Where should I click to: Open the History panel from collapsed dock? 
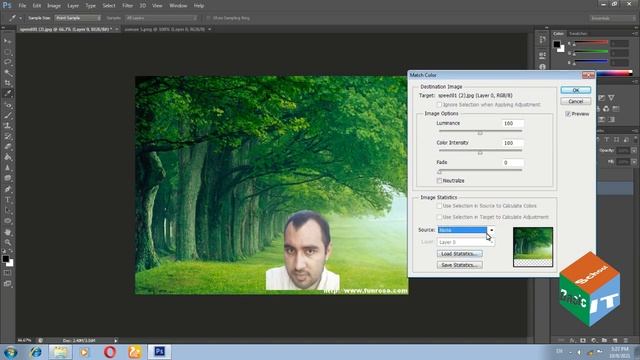[542, 40]
